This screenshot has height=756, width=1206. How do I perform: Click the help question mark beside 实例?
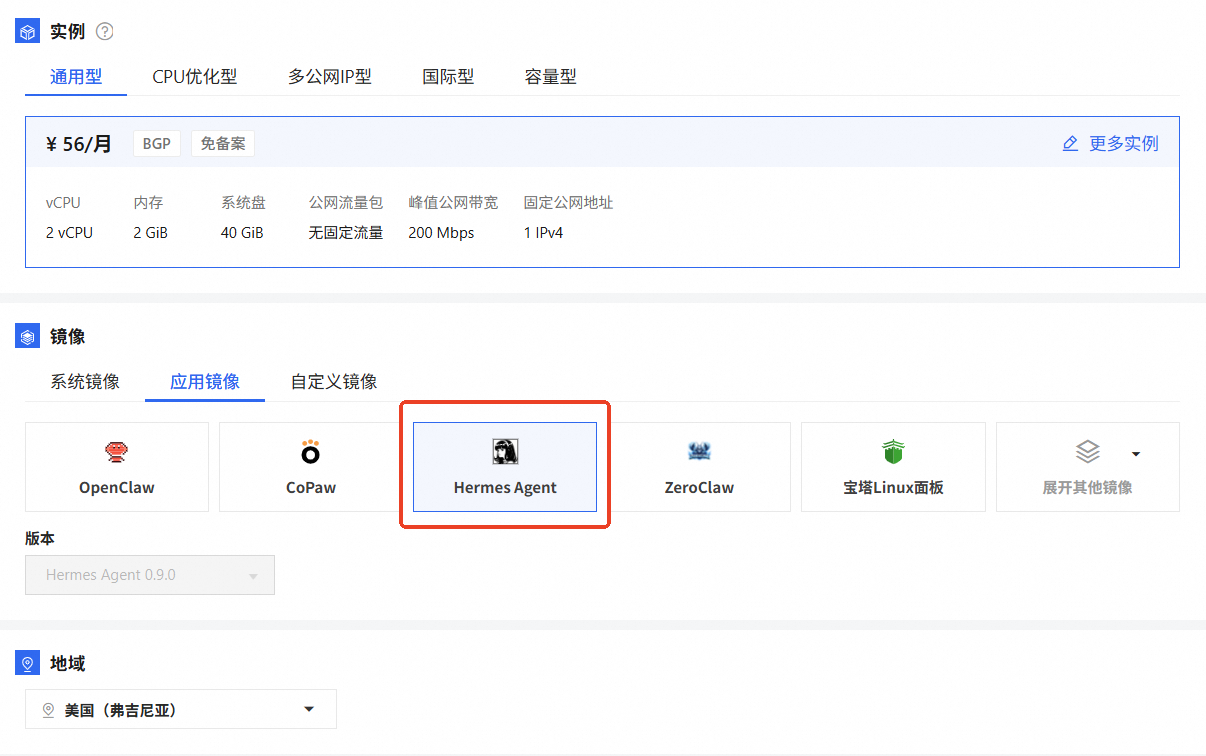105,32
